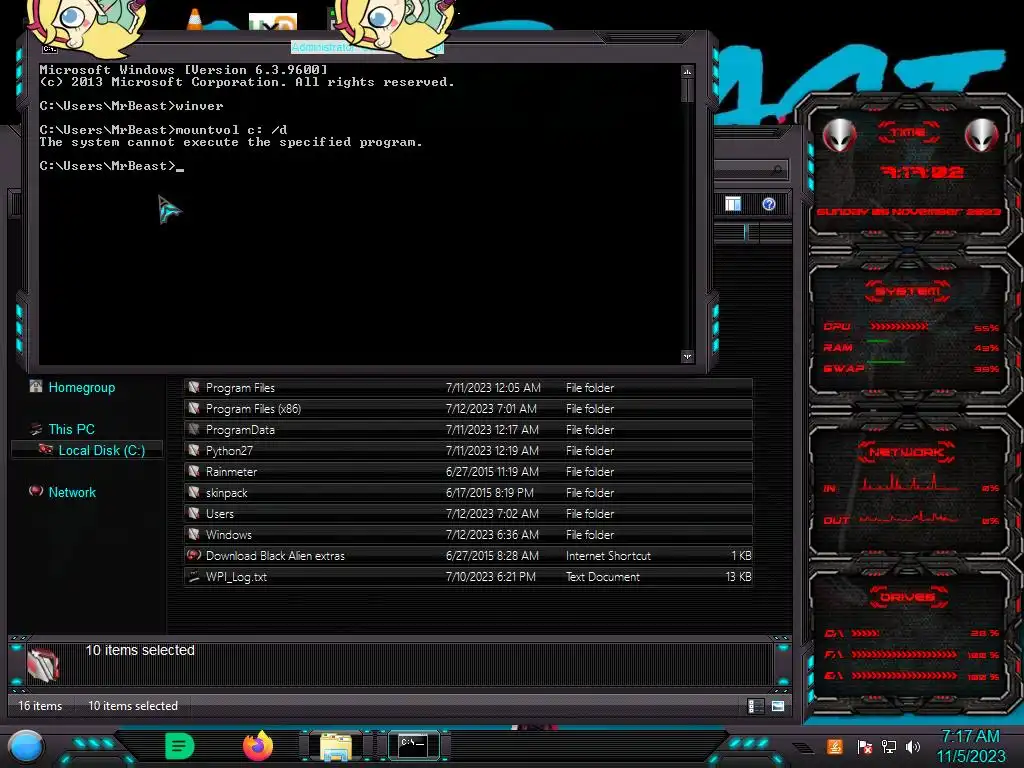Click the RAM usage bar
Screen dimensions: 1024x768
click(878, 342)
